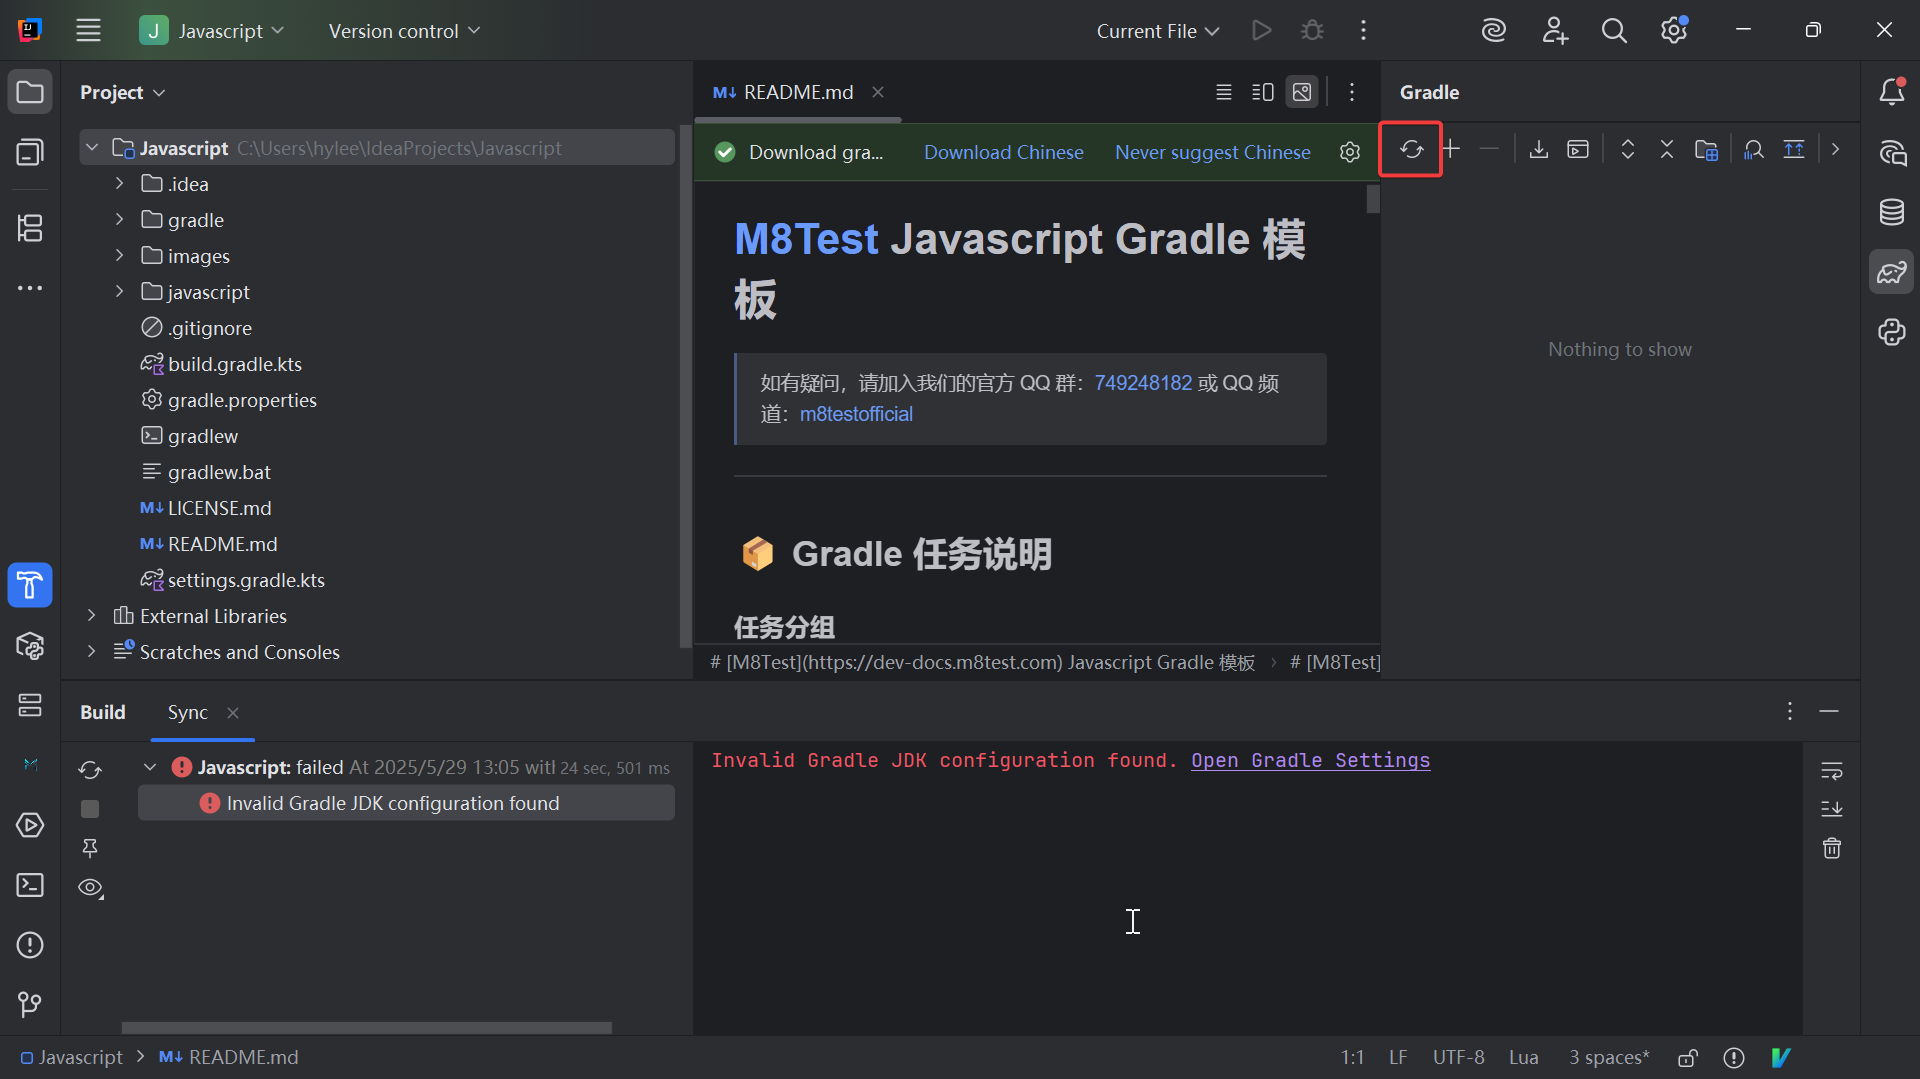Expand the javascript folder in Project tree
This screenshot has height=1079, width=1920.
(120, 291)
